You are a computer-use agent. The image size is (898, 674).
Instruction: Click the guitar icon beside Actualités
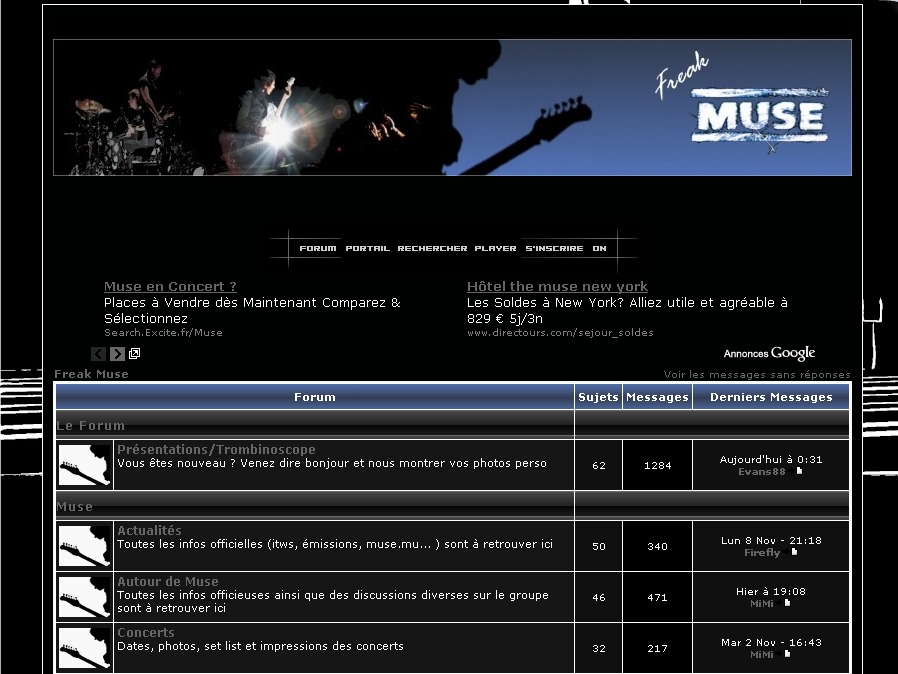click(85, 546)
